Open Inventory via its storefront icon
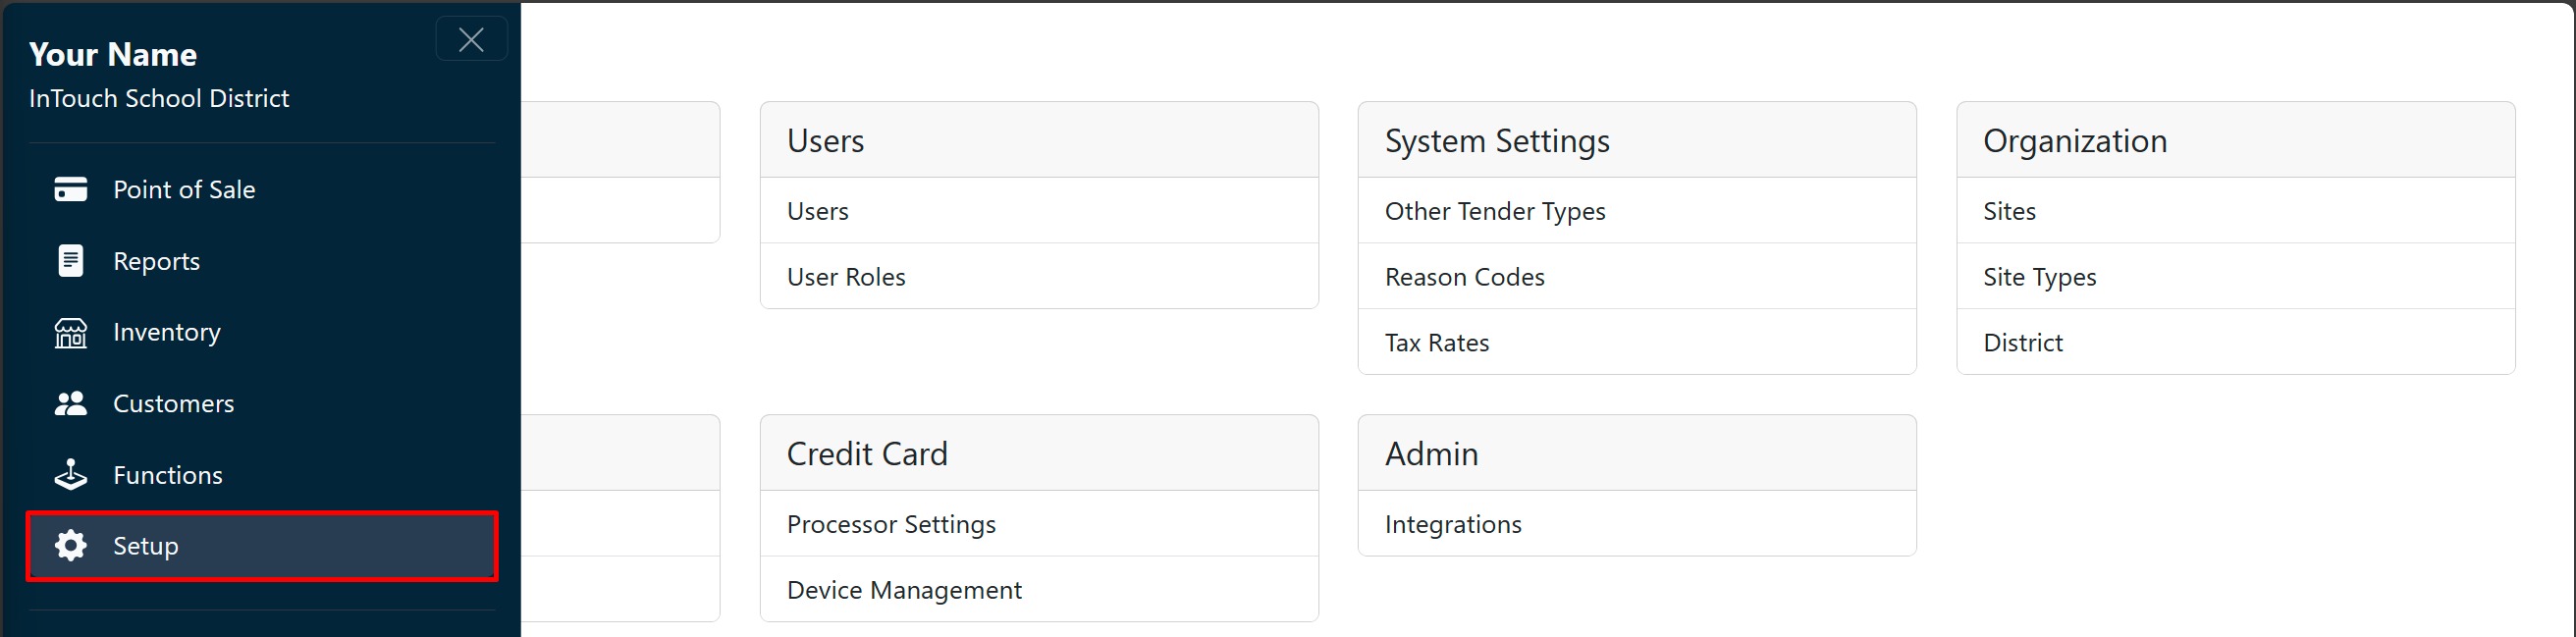 tap(70, 332)
